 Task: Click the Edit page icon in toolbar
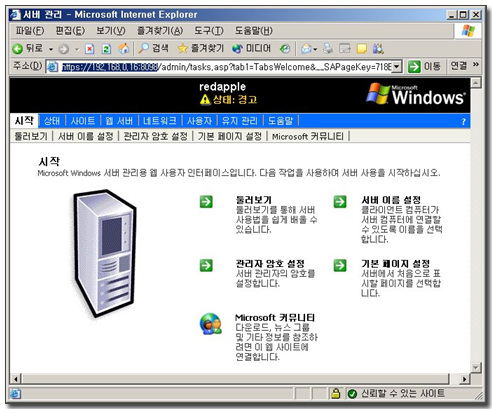345,49
